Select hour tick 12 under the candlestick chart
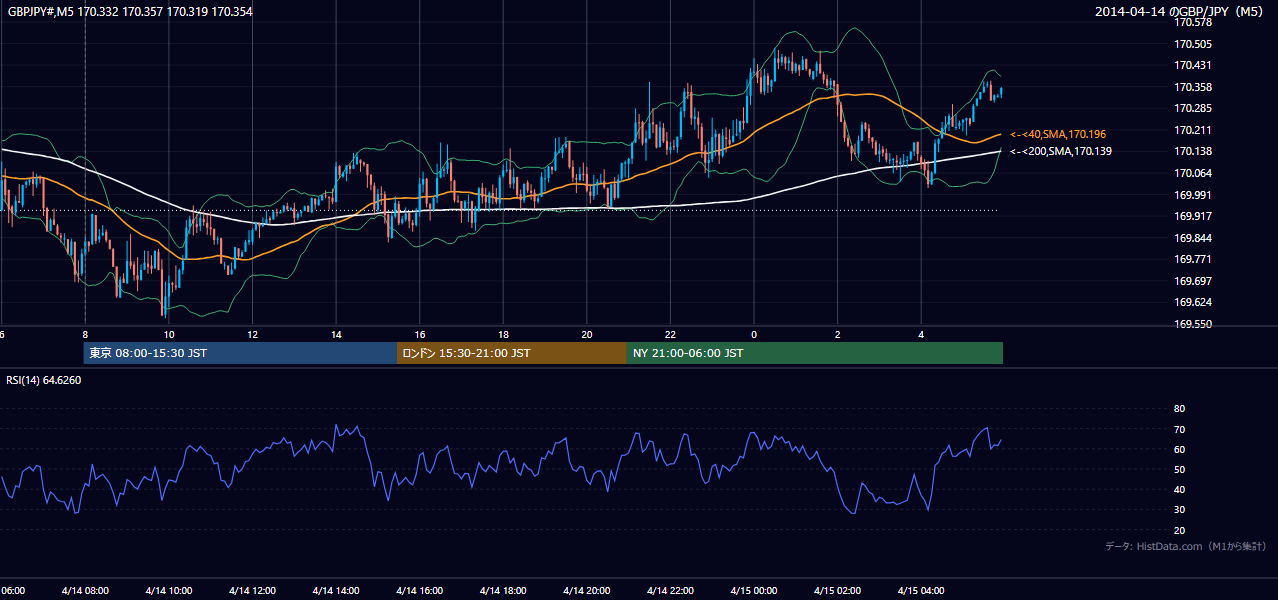1278x600 pixels. tap(252, 335)
